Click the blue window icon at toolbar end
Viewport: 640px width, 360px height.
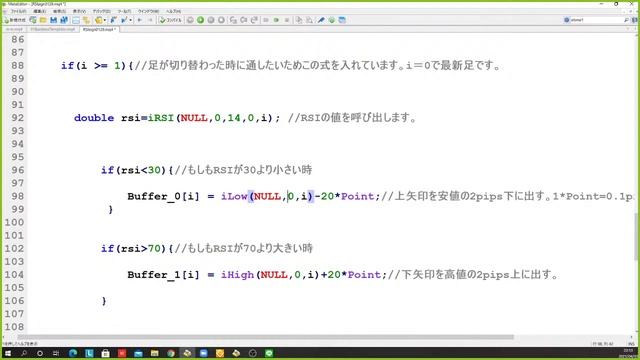coord(342,20)
